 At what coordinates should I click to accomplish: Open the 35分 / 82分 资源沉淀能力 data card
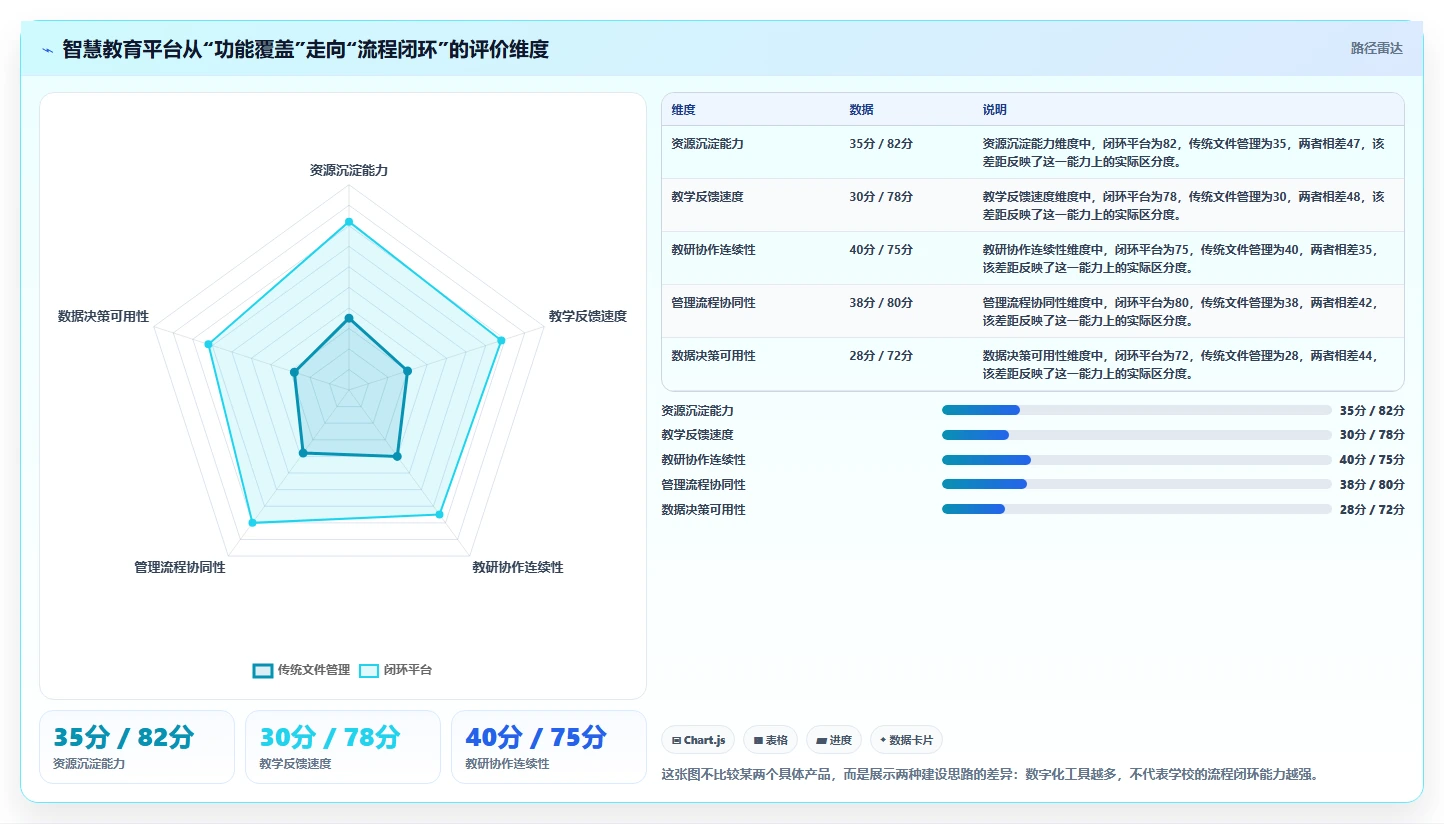coord(137,747)
